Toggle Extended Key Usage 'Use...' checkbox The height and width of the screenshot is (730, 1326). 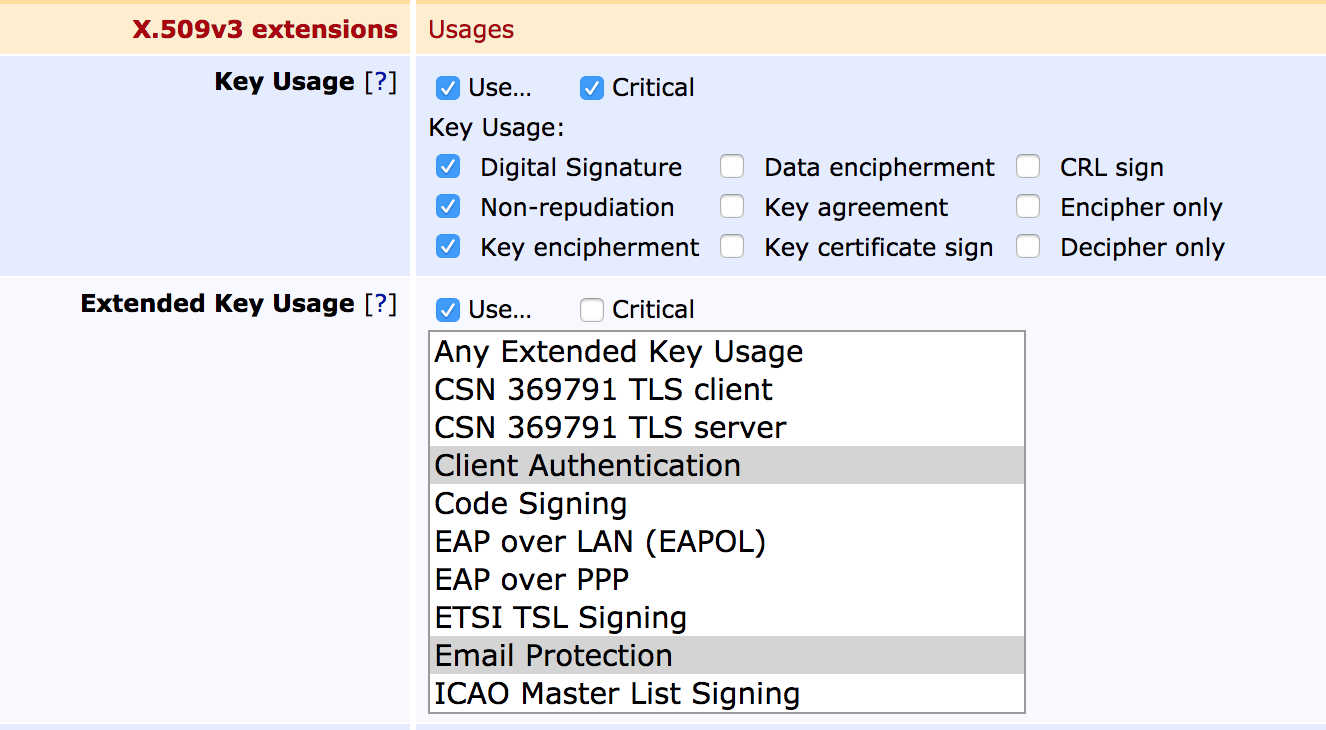pyautogui.click(x=448, y=310)
